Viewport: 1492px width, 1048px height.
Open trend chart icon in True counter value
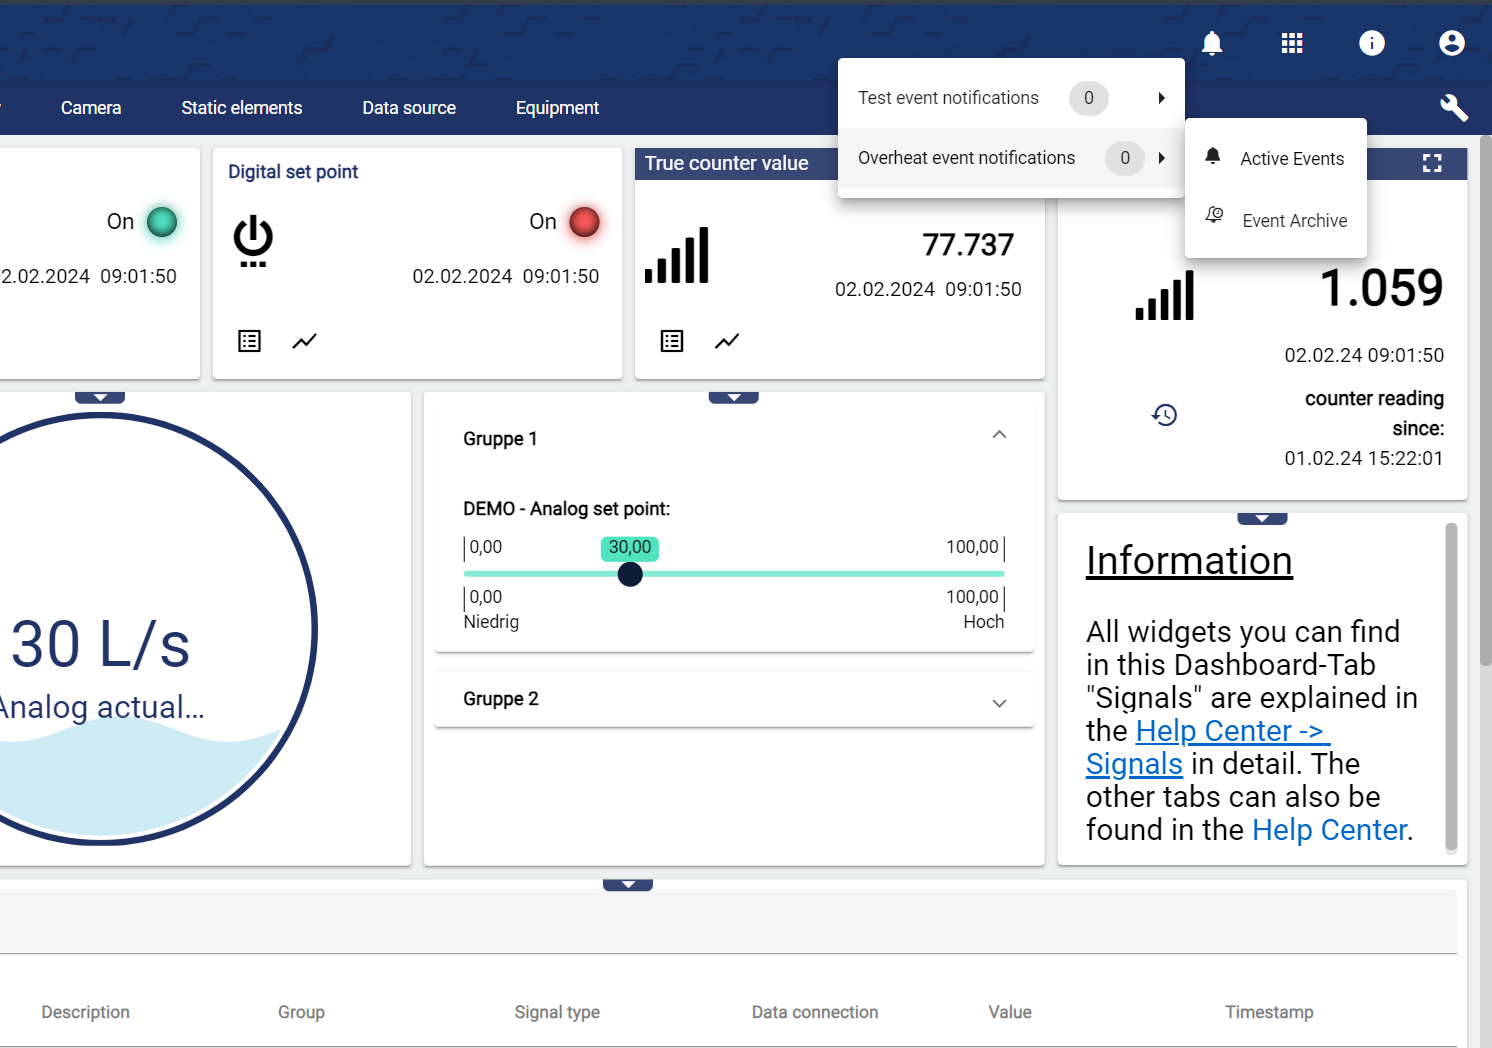click(727, 341)
